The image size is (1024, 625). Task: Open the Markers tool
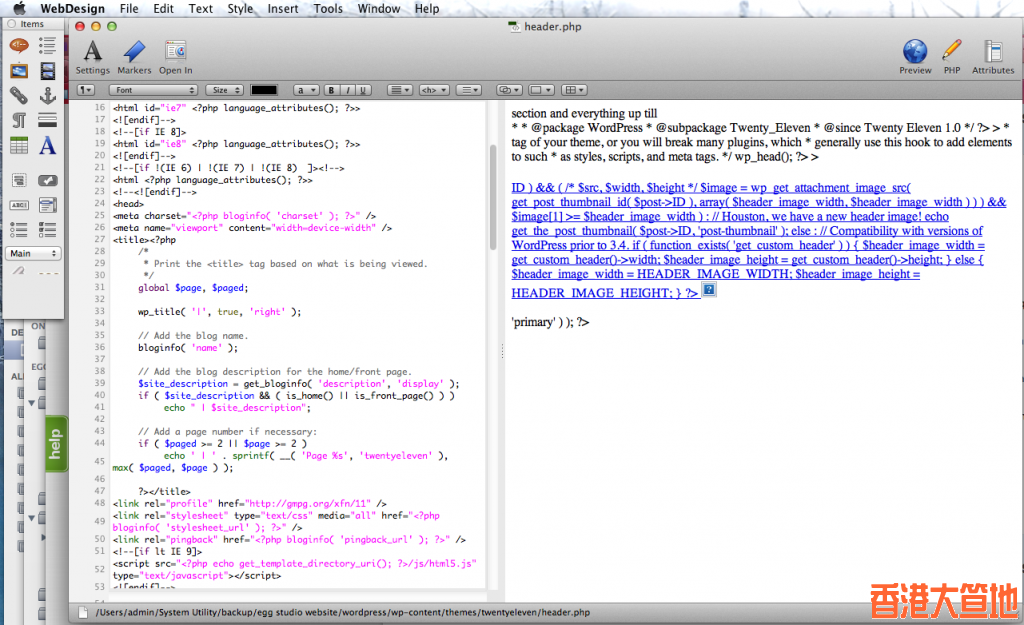point(134,57)
